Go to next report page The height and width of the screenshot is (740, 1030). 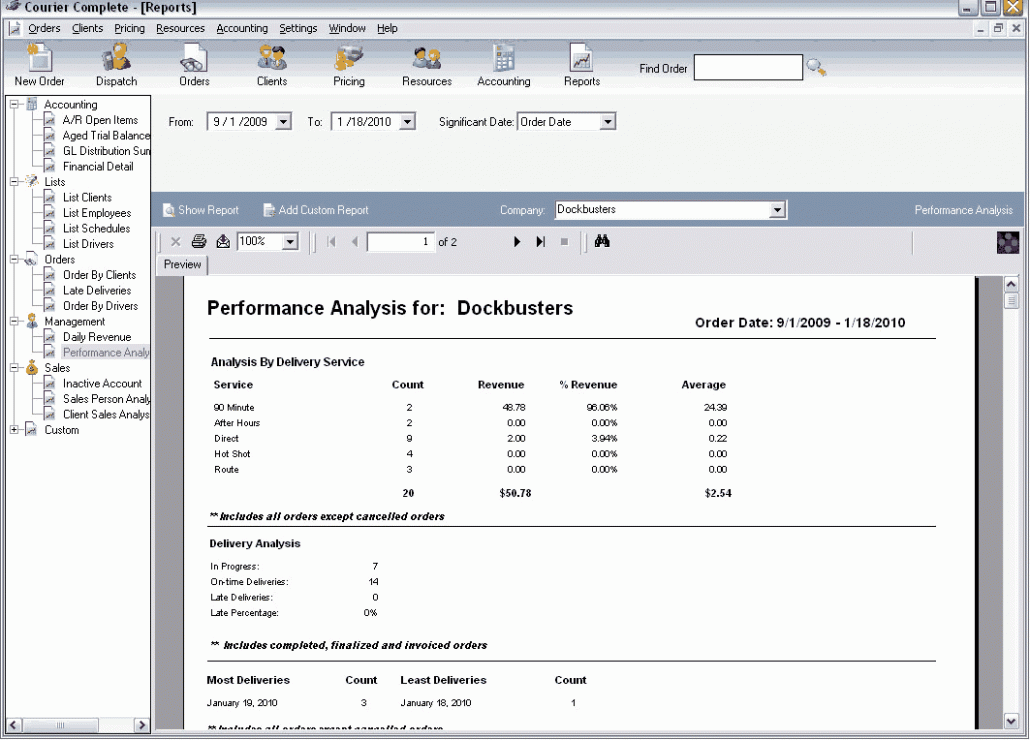coord(517,242)
